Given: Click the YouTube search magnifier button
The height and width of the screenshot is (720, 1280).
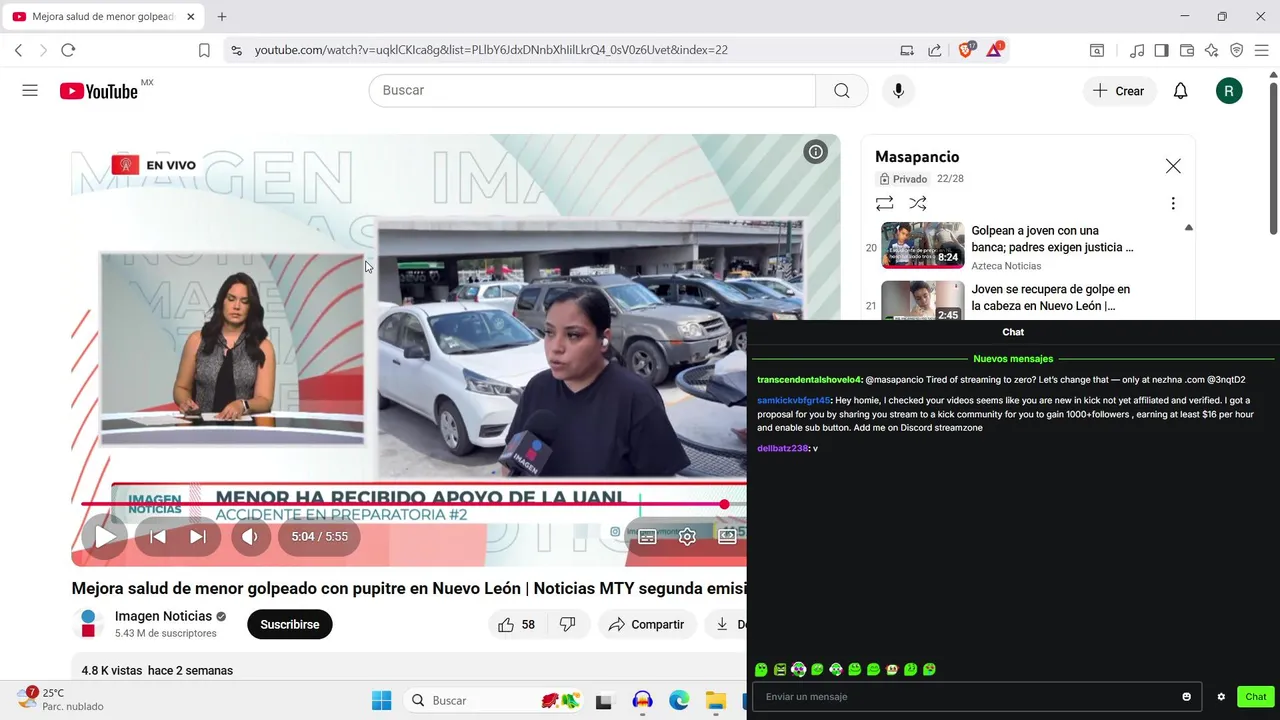Looking at the screenshot, I should click(x=842, y=91).
